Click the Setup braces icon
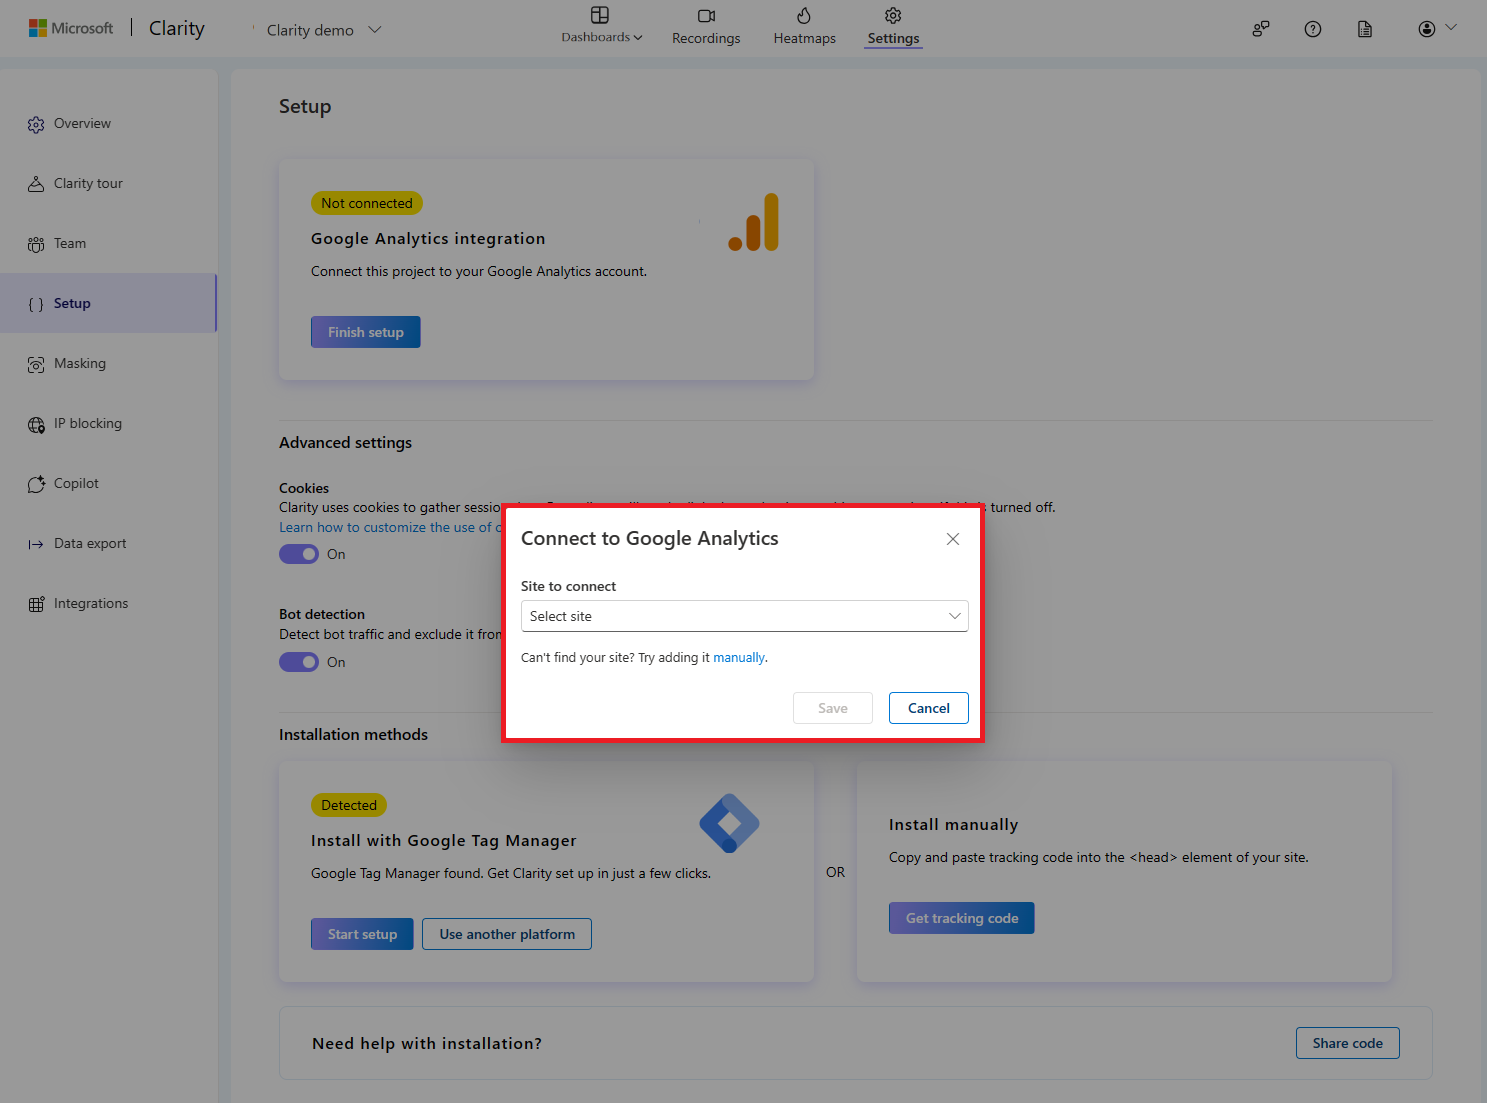The width and height of the screenshot is (1487, 1103). (x=36, y=304)
